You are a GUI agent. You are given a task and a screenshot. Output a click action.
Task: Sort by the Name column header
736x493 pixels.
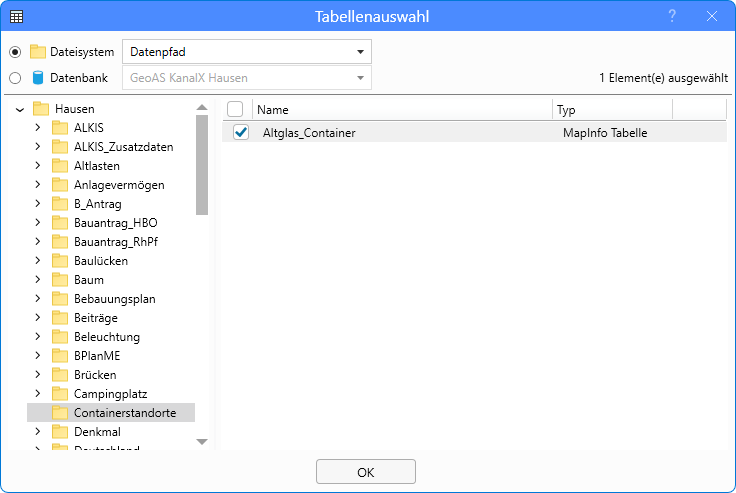pos(400,110)
